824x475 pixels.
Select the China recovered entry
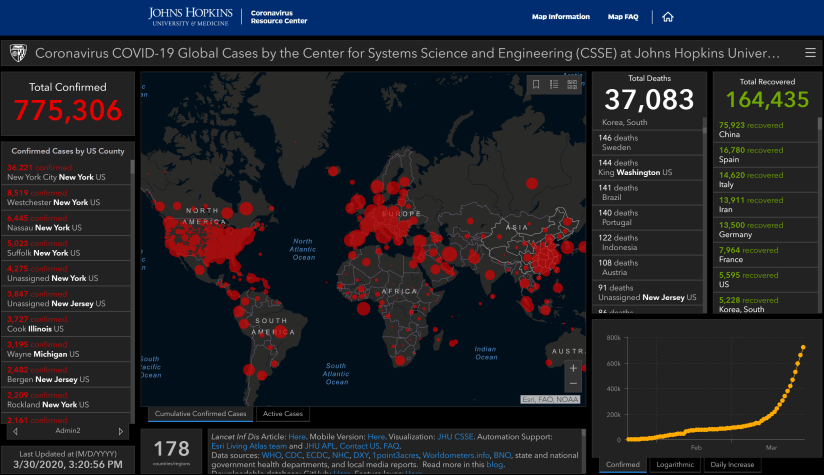point(758,129)
